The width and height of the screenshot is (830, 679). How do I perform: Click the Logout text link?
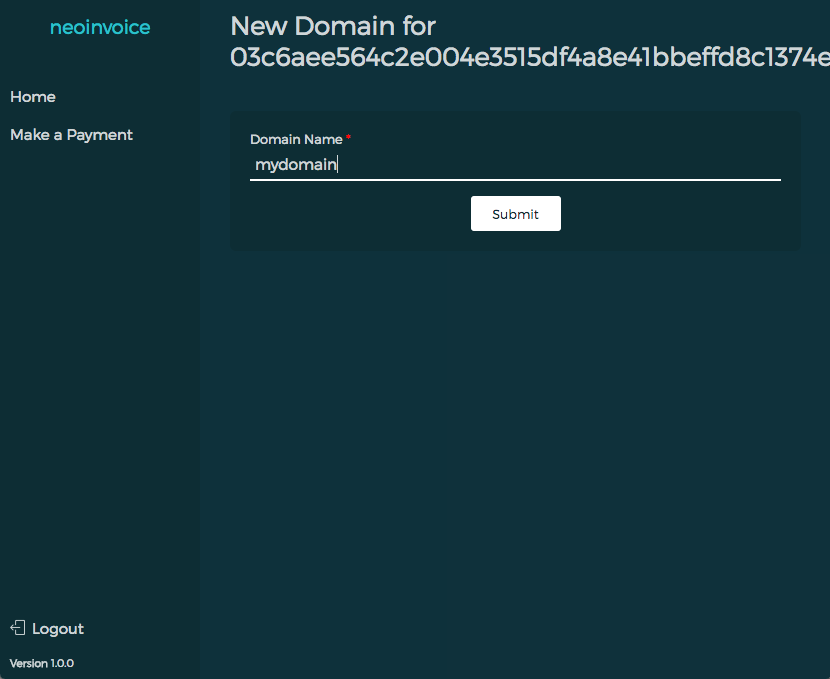point(58,629)
